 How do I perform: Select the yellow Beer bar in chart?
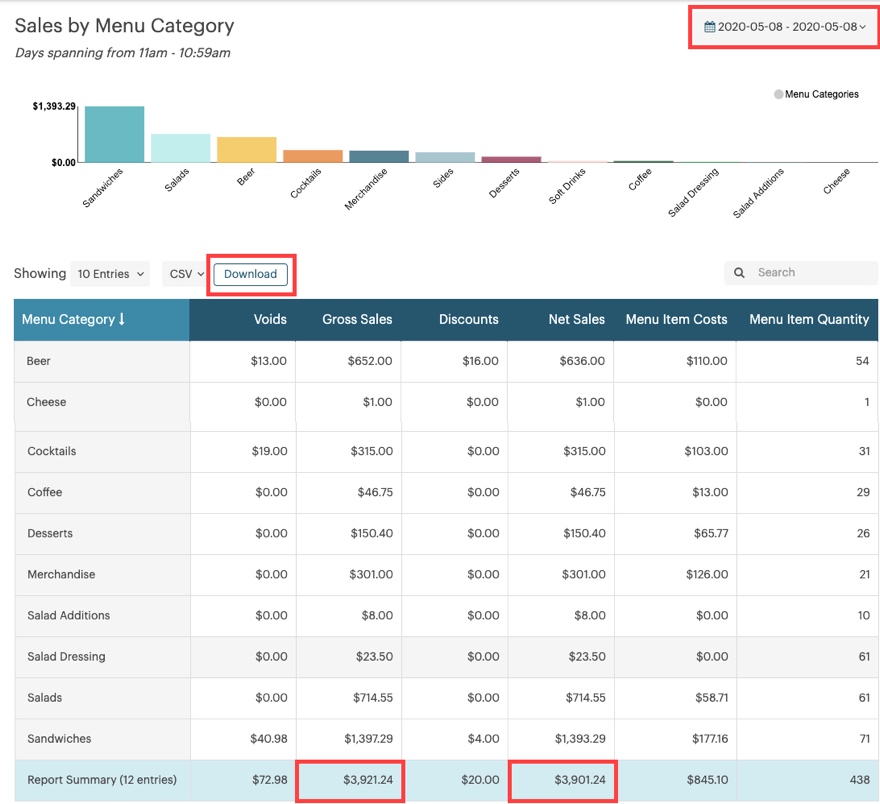246,150
